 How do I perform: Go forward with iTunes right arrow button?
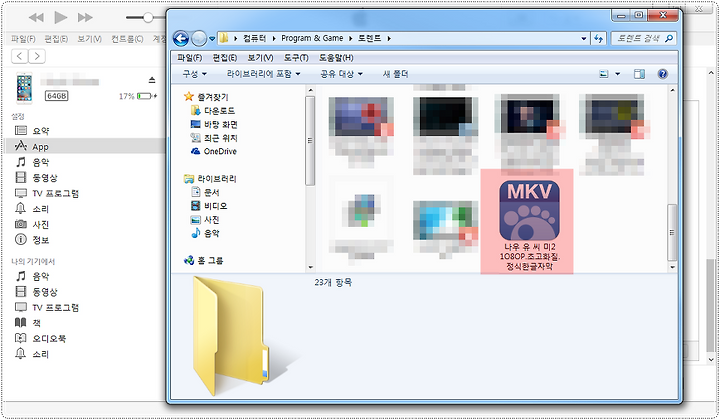click(37, 56)
